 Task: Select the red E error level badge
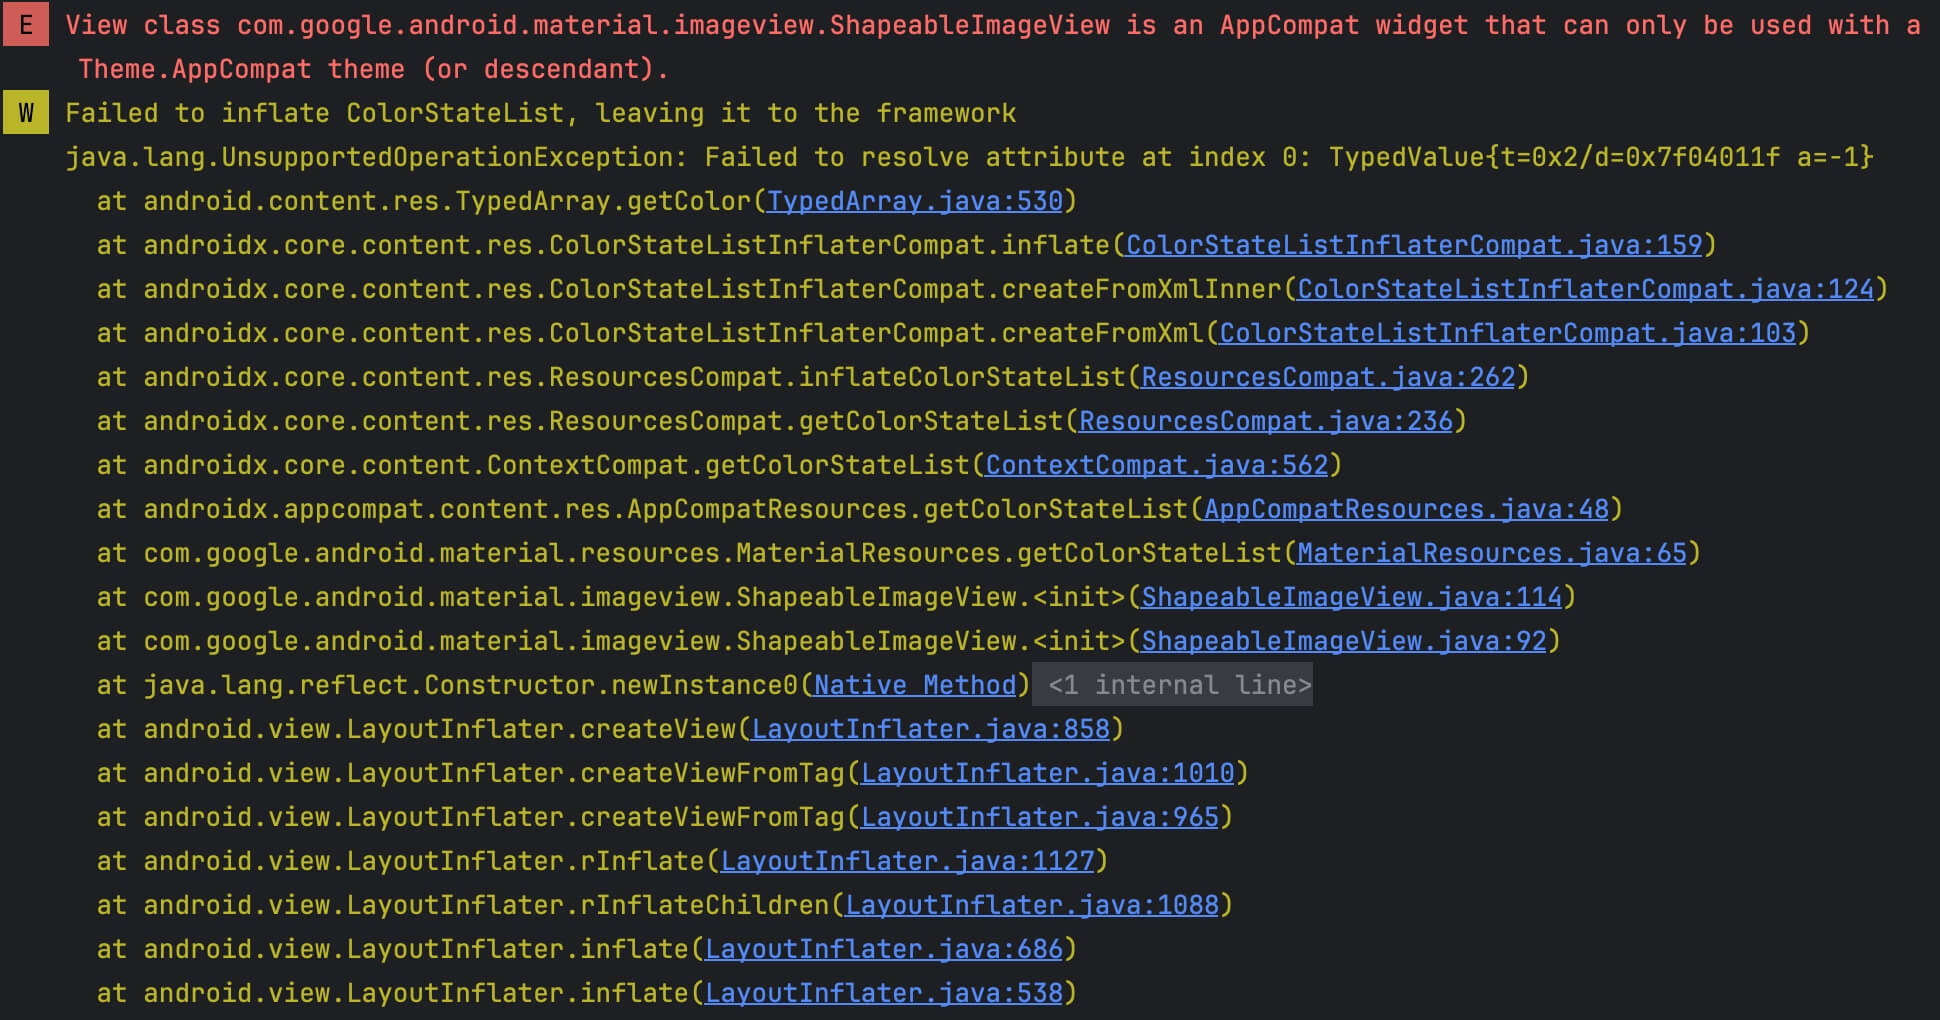click(x=26, y=25)
